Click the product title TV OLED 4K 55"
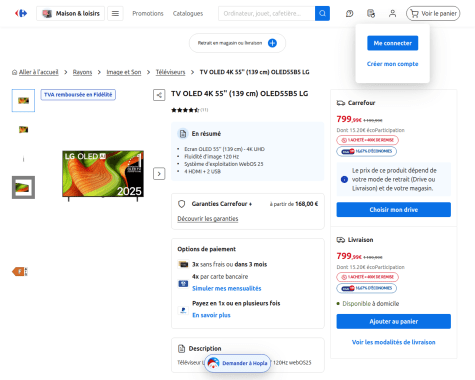Viewport: 475px width, 380px height. (x=239, y=94)
